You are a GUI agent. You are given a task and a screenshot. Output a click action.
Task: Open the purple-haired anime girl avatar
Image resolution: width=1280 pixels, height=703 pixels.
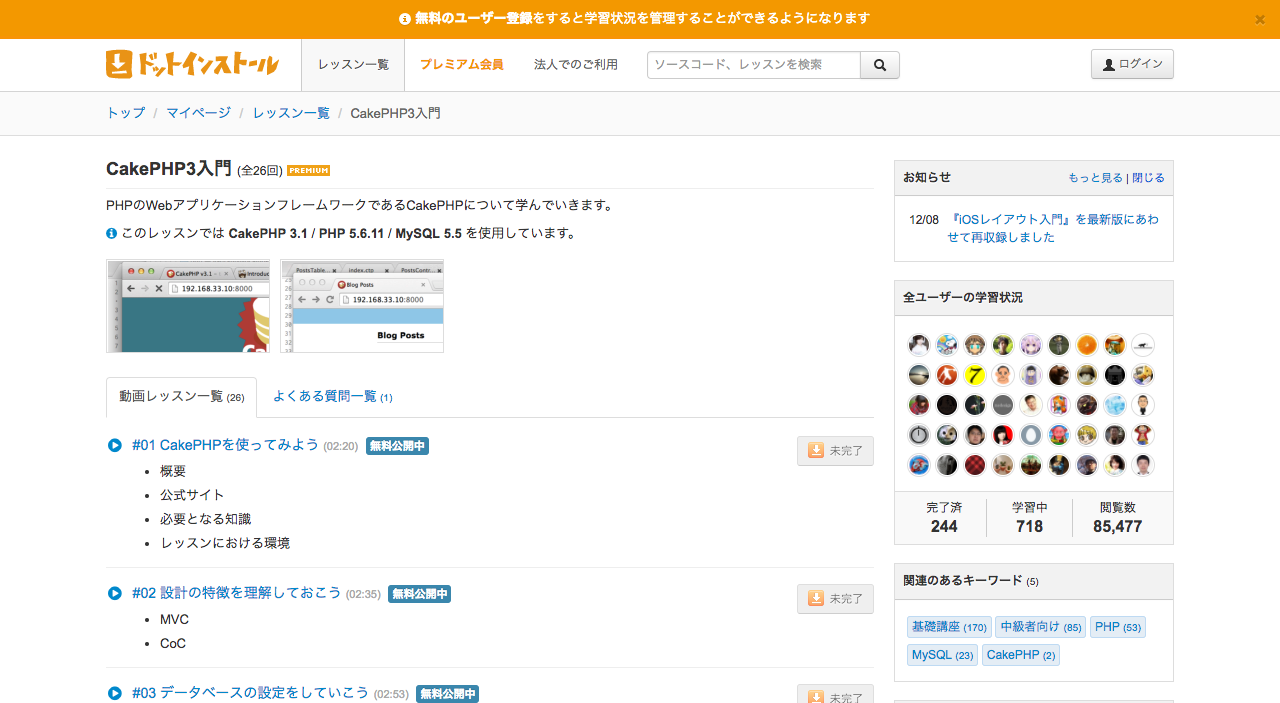coord(1031,345)
